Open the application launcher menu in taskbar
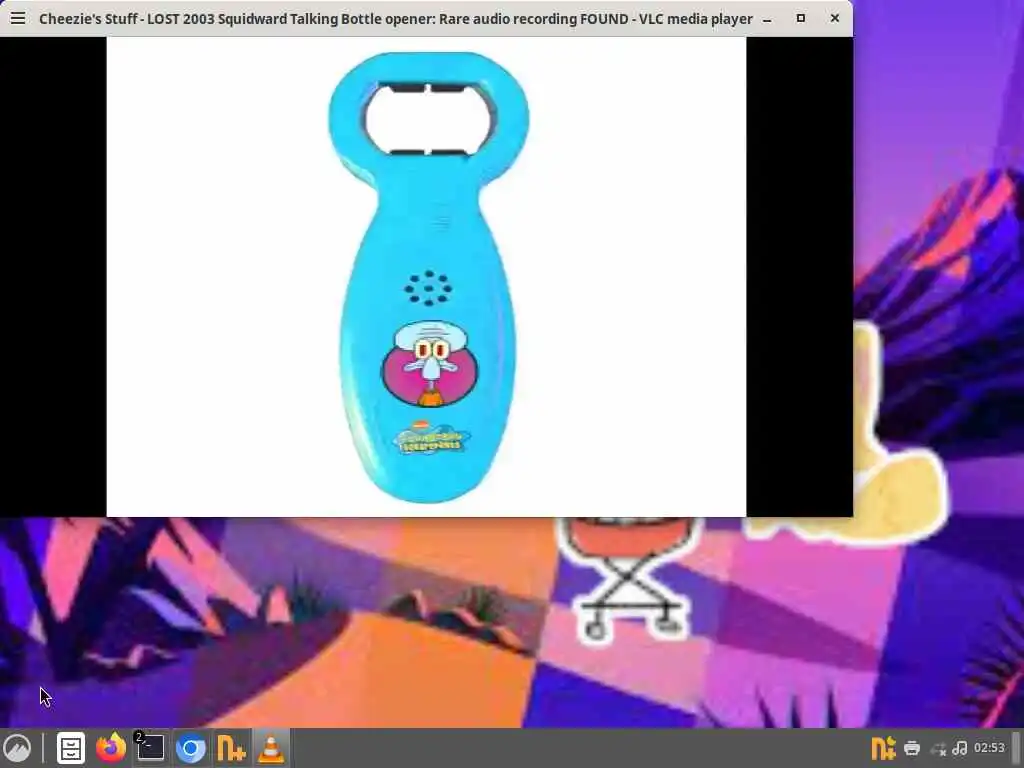Viewport: 1024px width, 768px height. (17, 748)
